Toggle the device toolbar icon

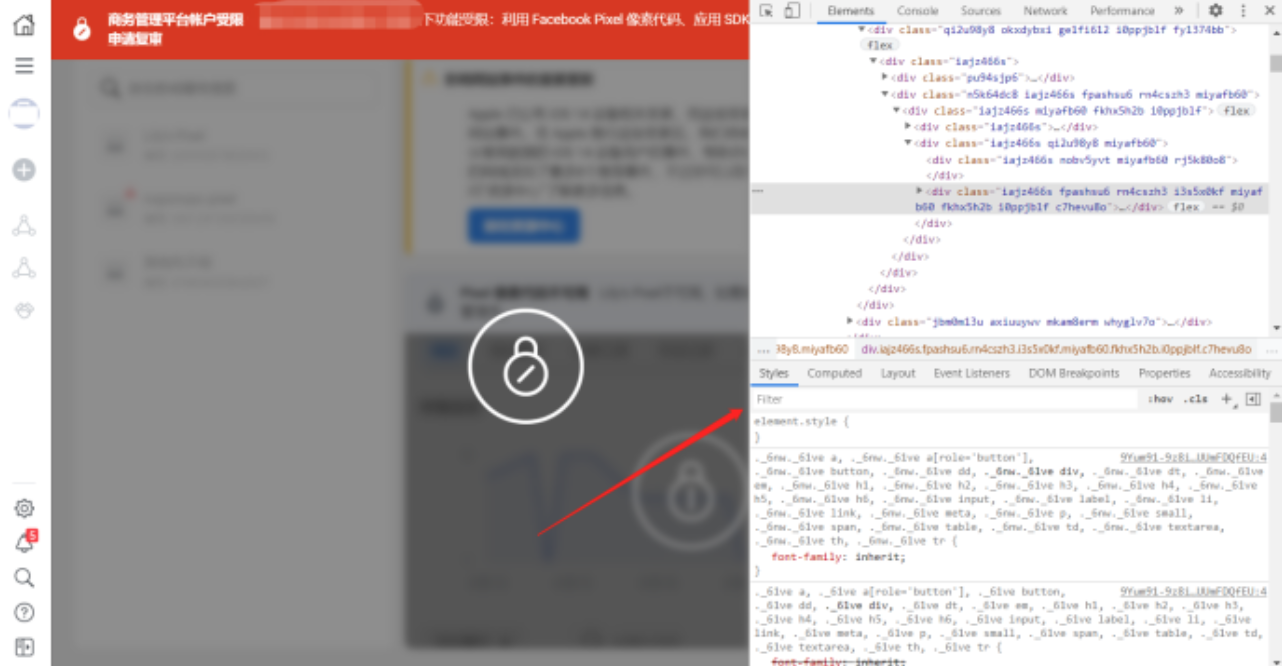[x=792, y=11]
